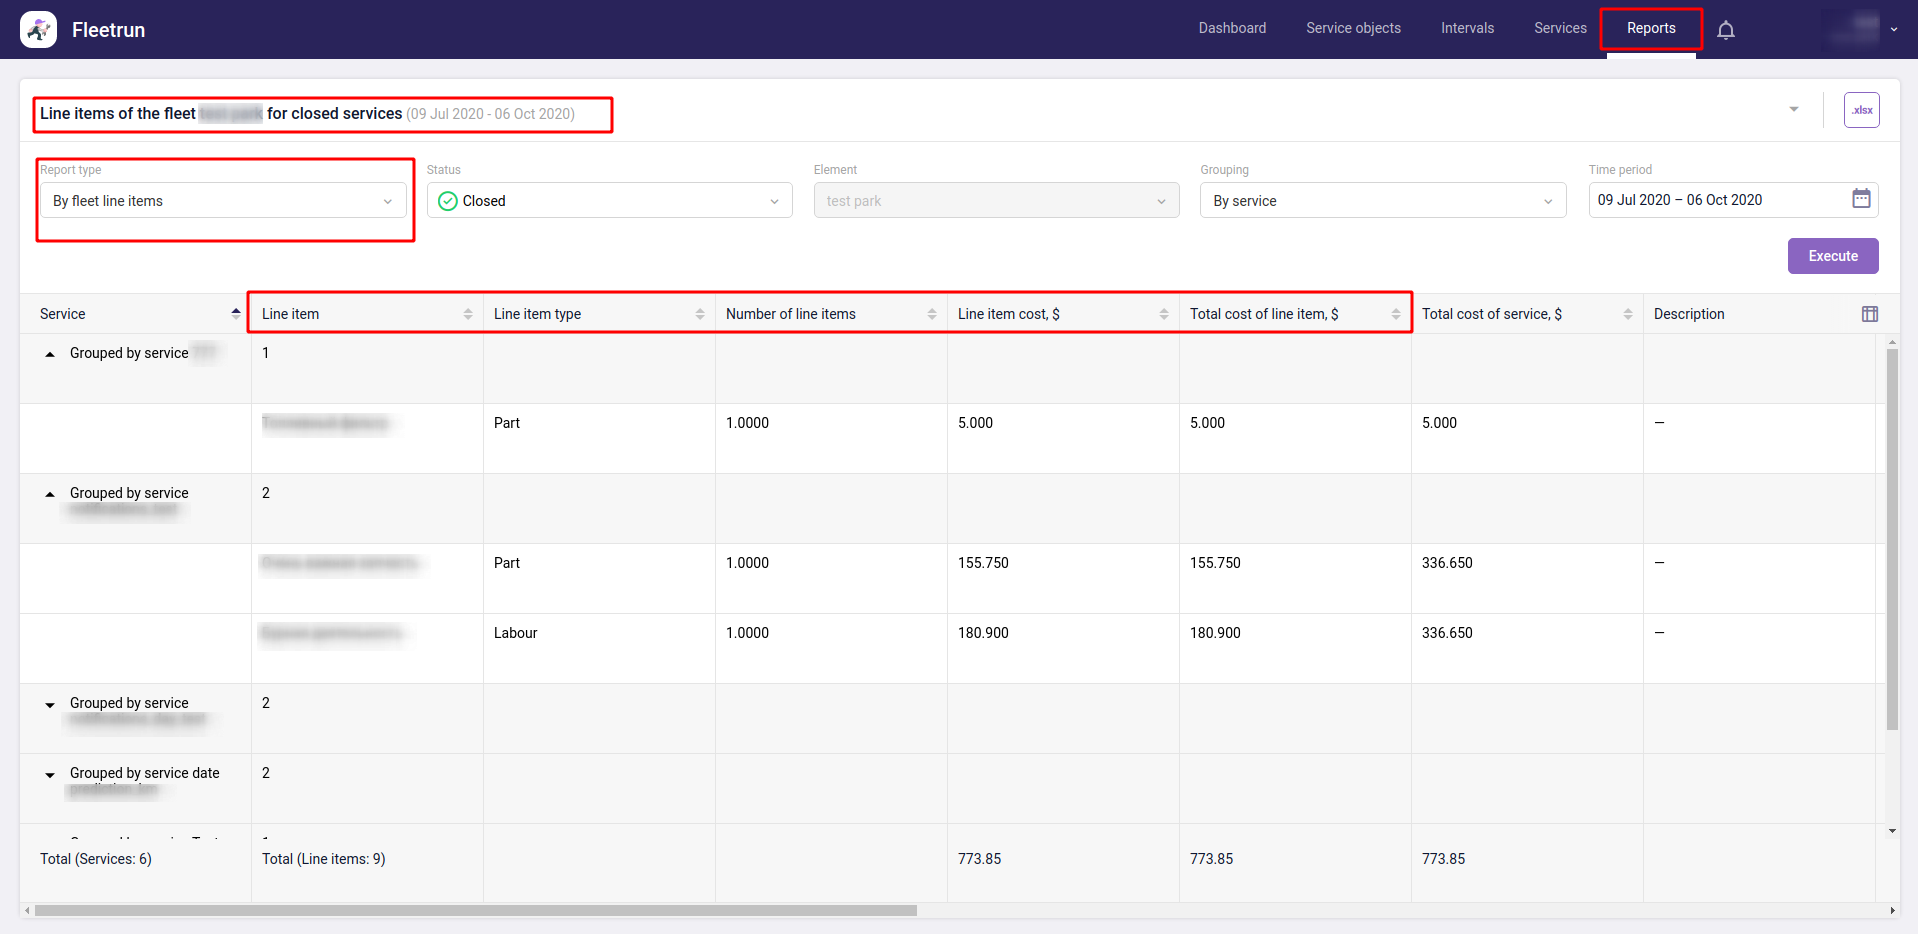
Task: Export report as .xlsx file
Action: point(1861,110)
